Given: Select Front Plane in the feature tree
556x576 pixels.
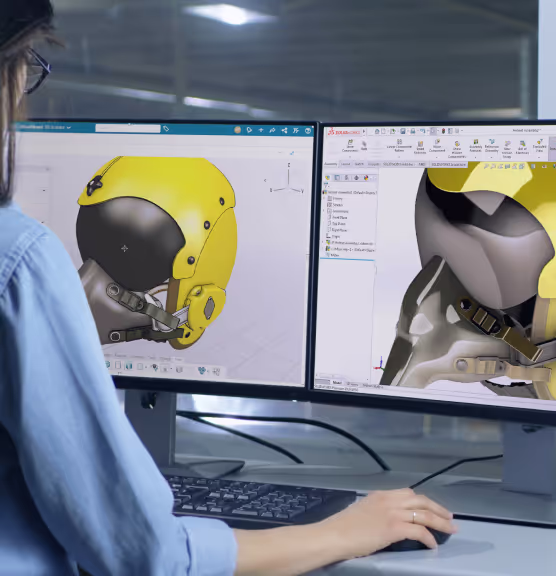Looking at the screenshot, I should 337,217.
